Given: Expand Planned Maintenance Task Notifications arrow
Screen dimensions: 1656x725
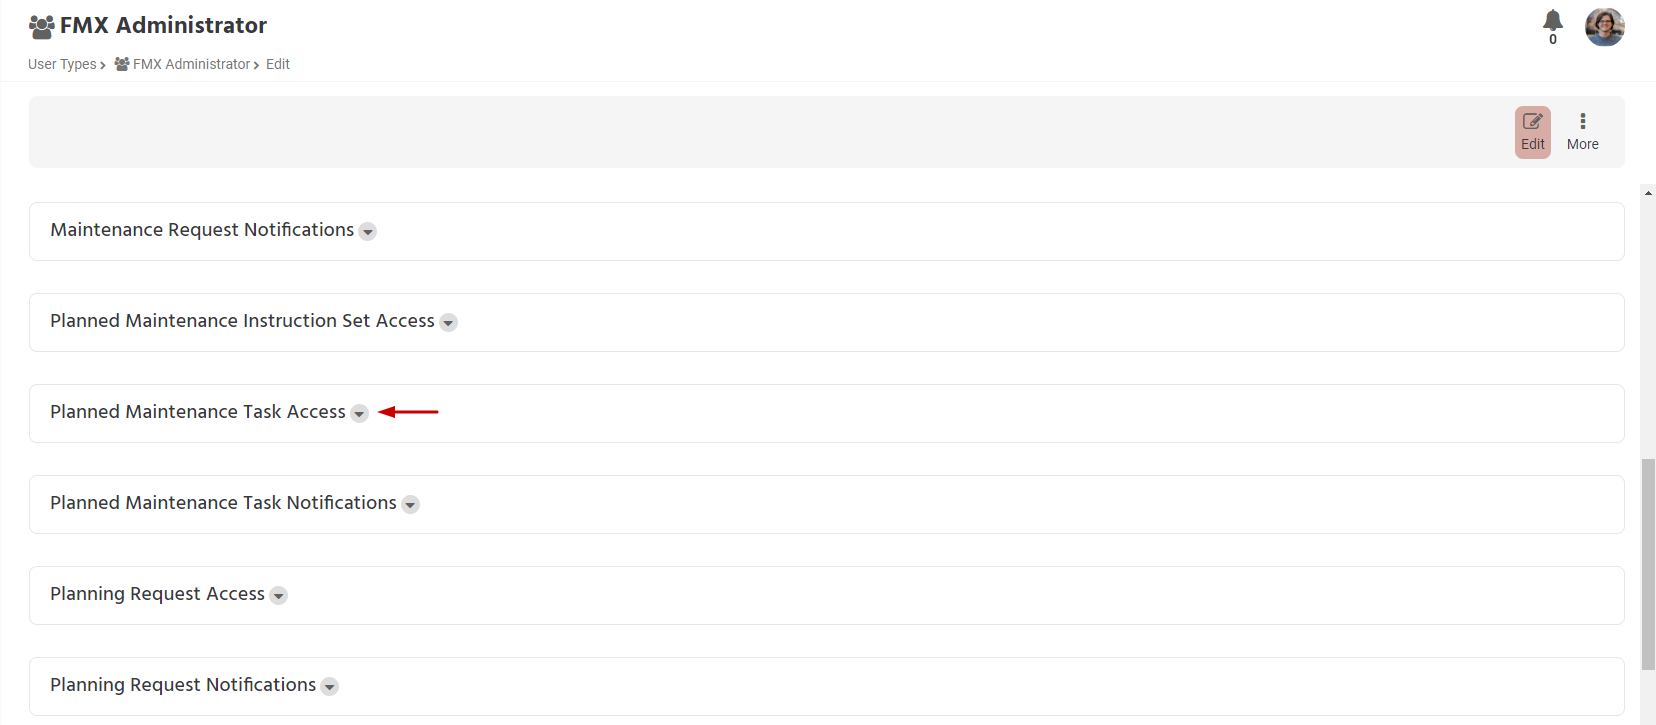Looking at the screenshot, I should click(x=410, y=505).
